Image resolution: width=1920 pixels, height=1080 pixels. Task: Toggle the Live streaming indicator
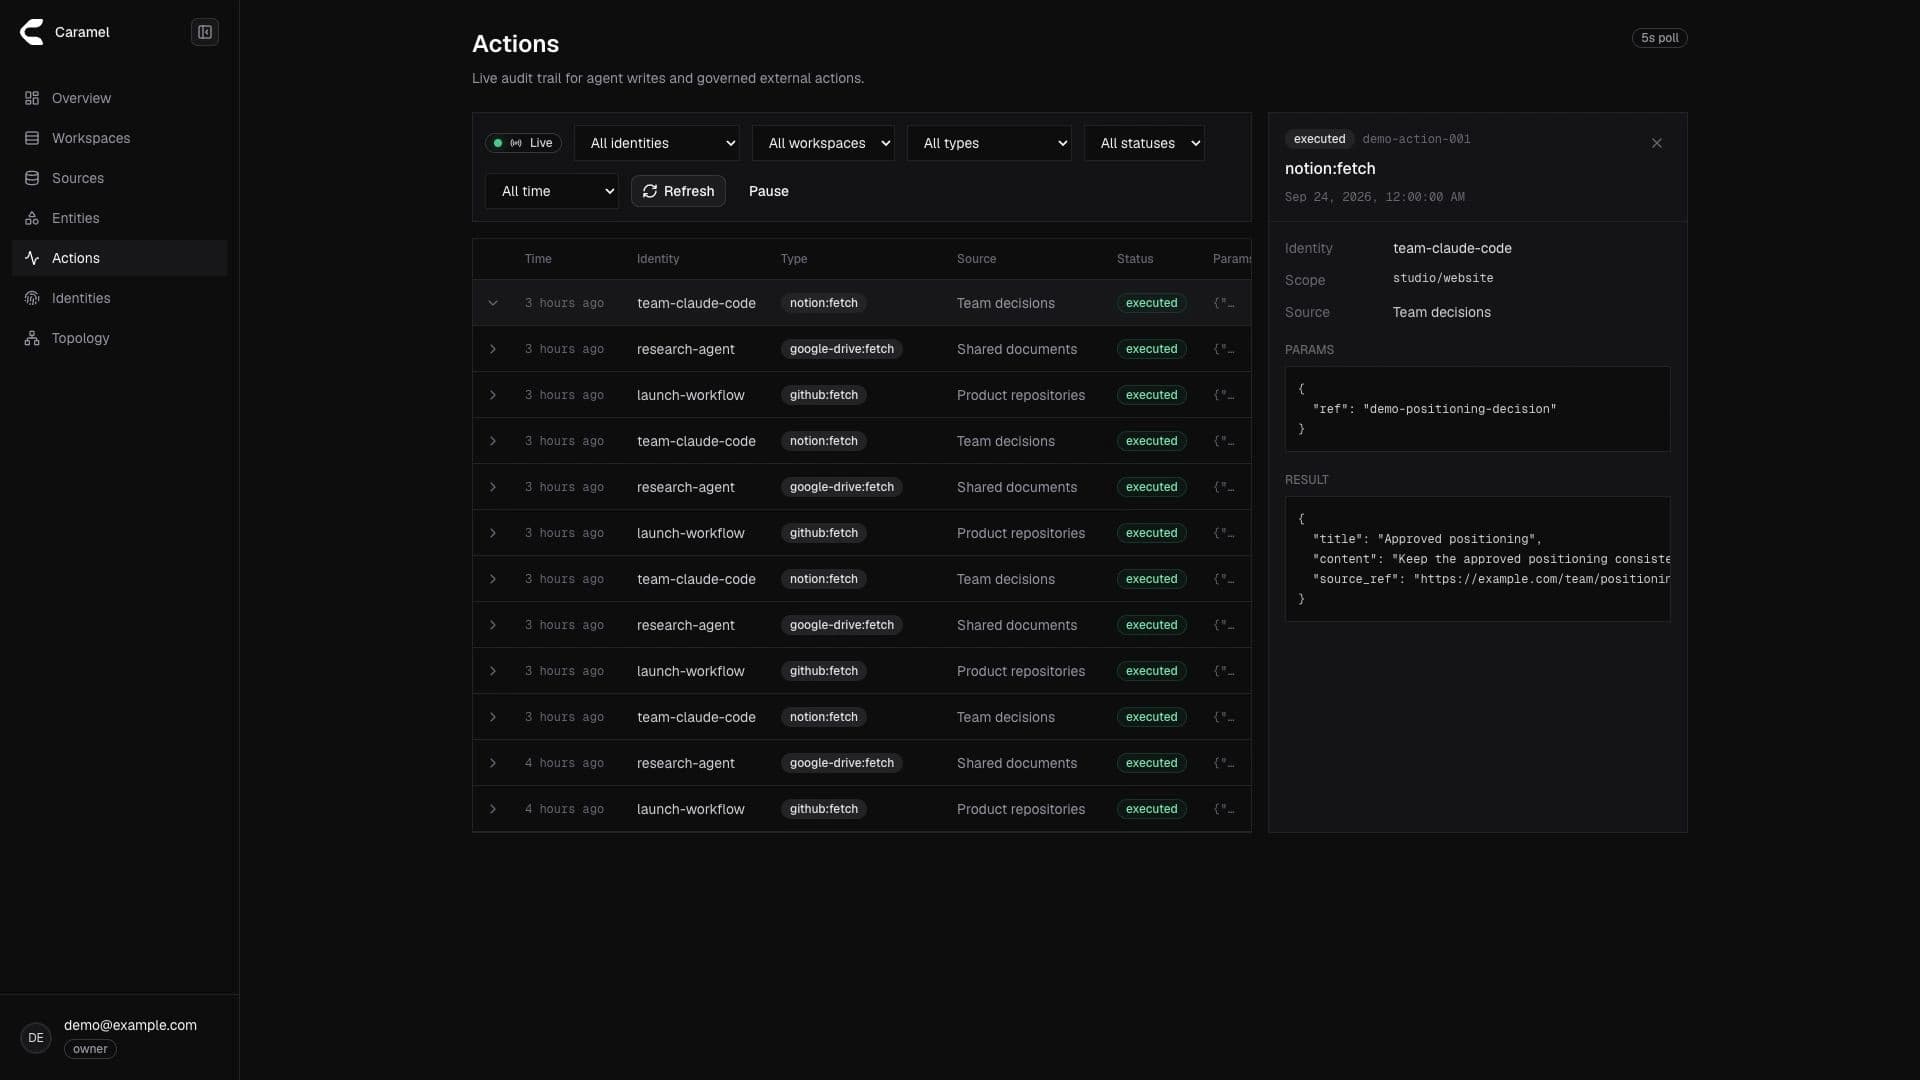[523, 143]
